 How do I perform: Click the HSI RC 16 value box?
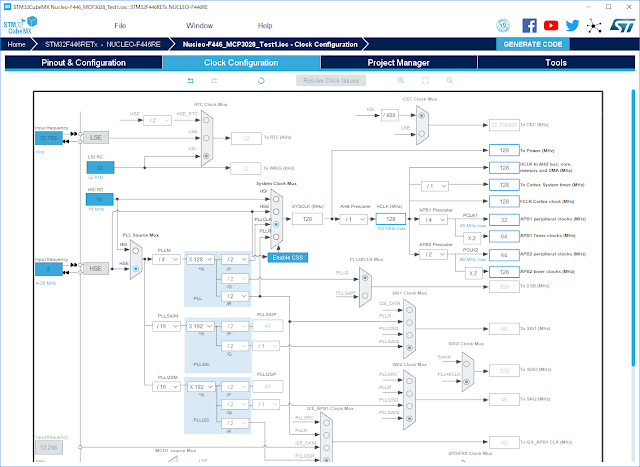coord(100,200)
